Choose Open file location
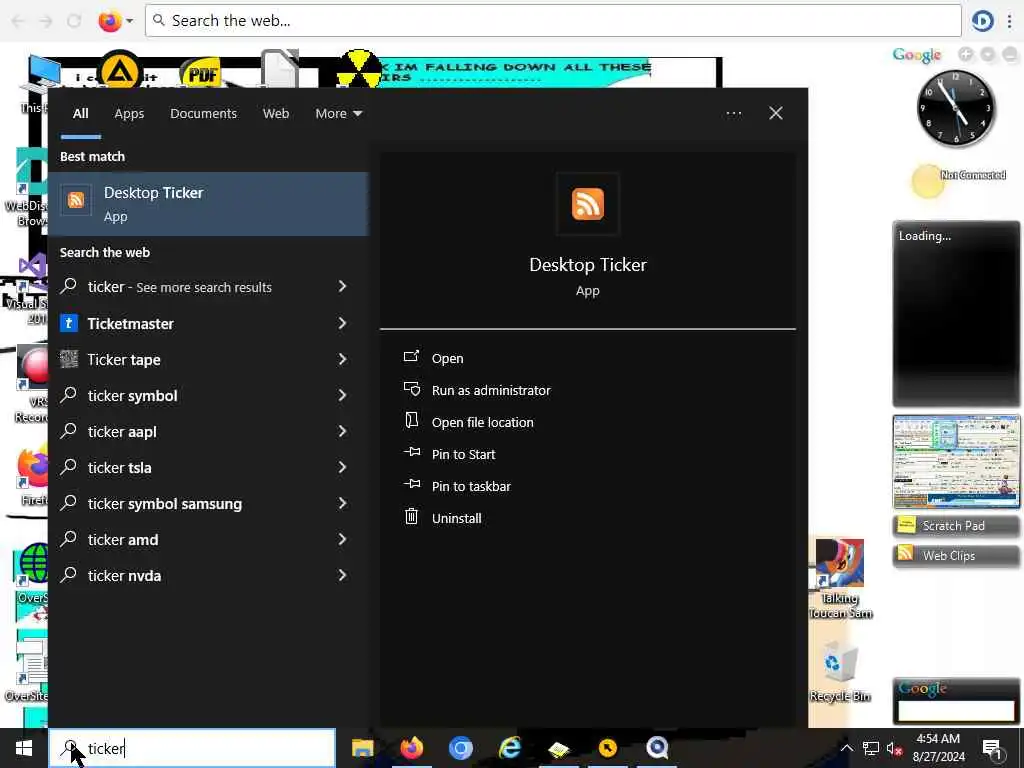 pyautogui.click(x=482, y=422)
